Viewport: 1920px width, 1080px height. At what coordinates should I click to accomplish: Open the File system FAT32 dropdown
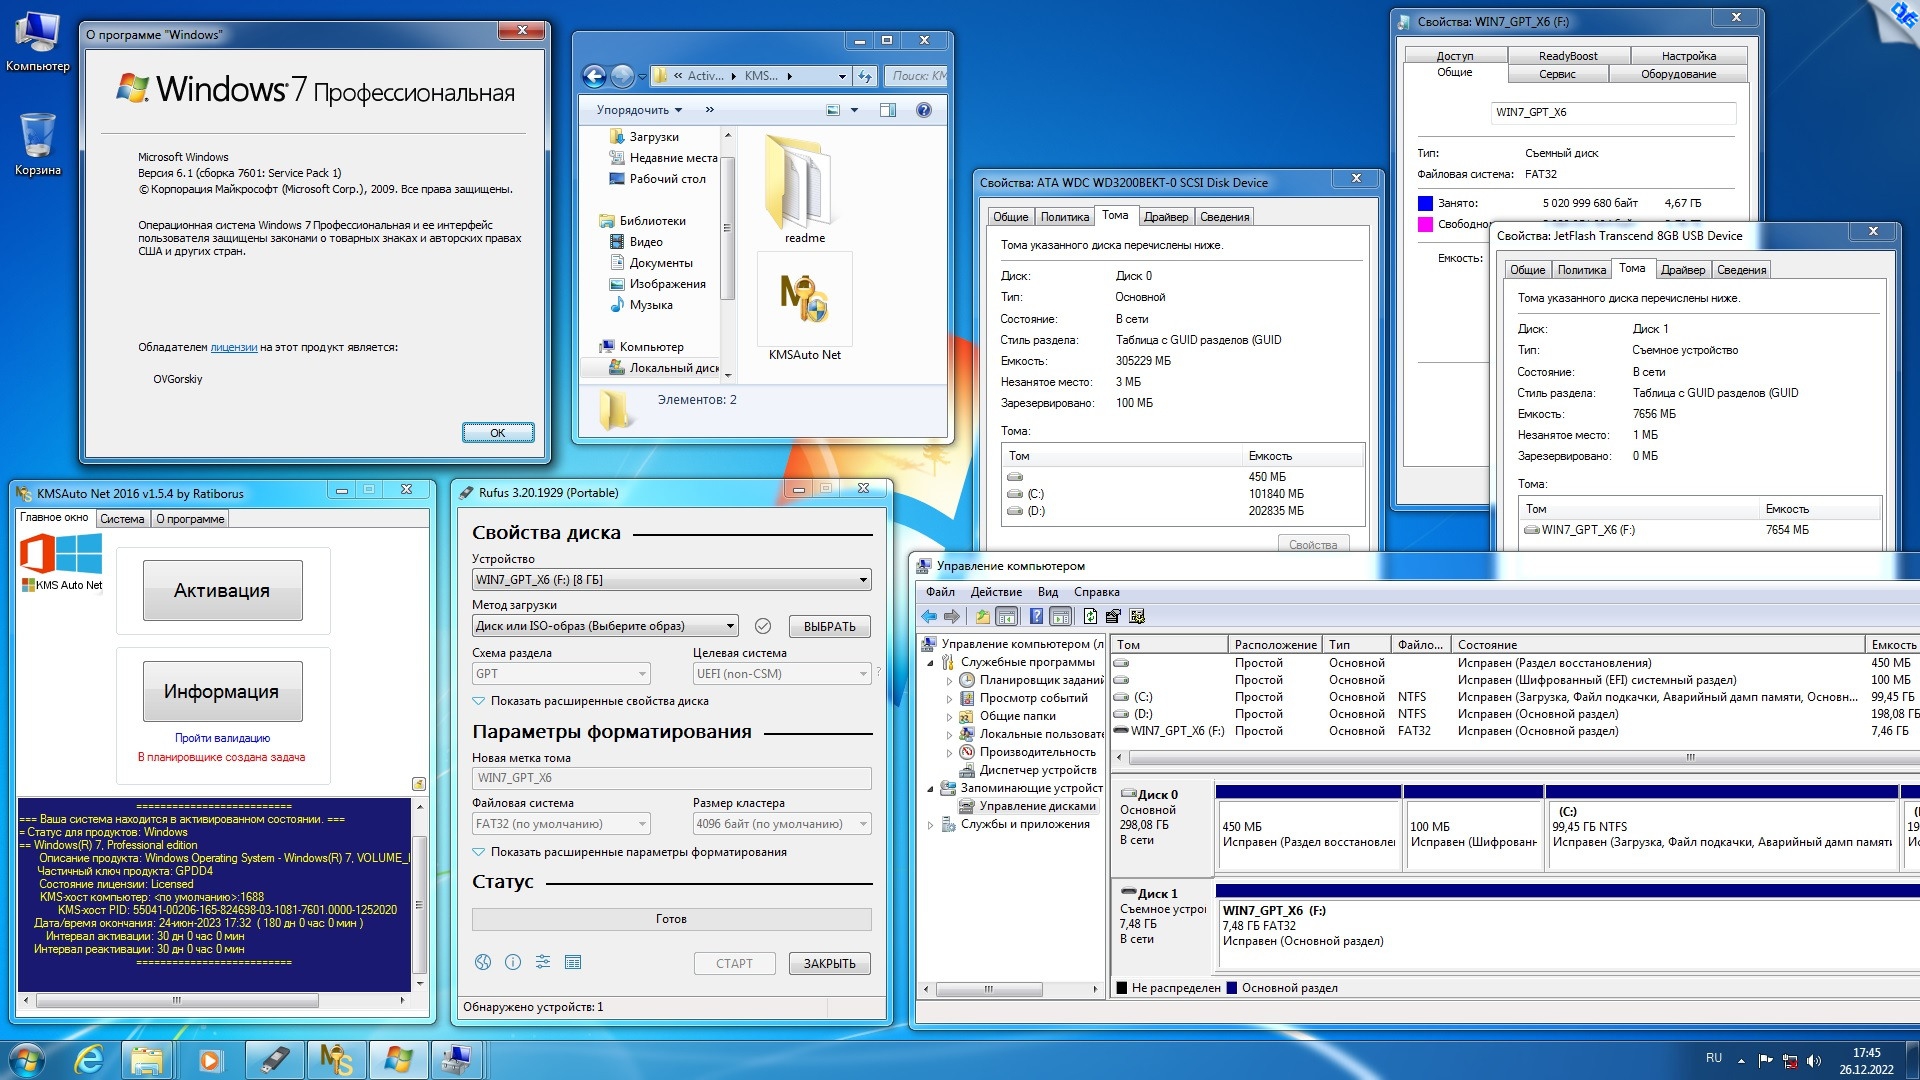(x=561, y=824)
